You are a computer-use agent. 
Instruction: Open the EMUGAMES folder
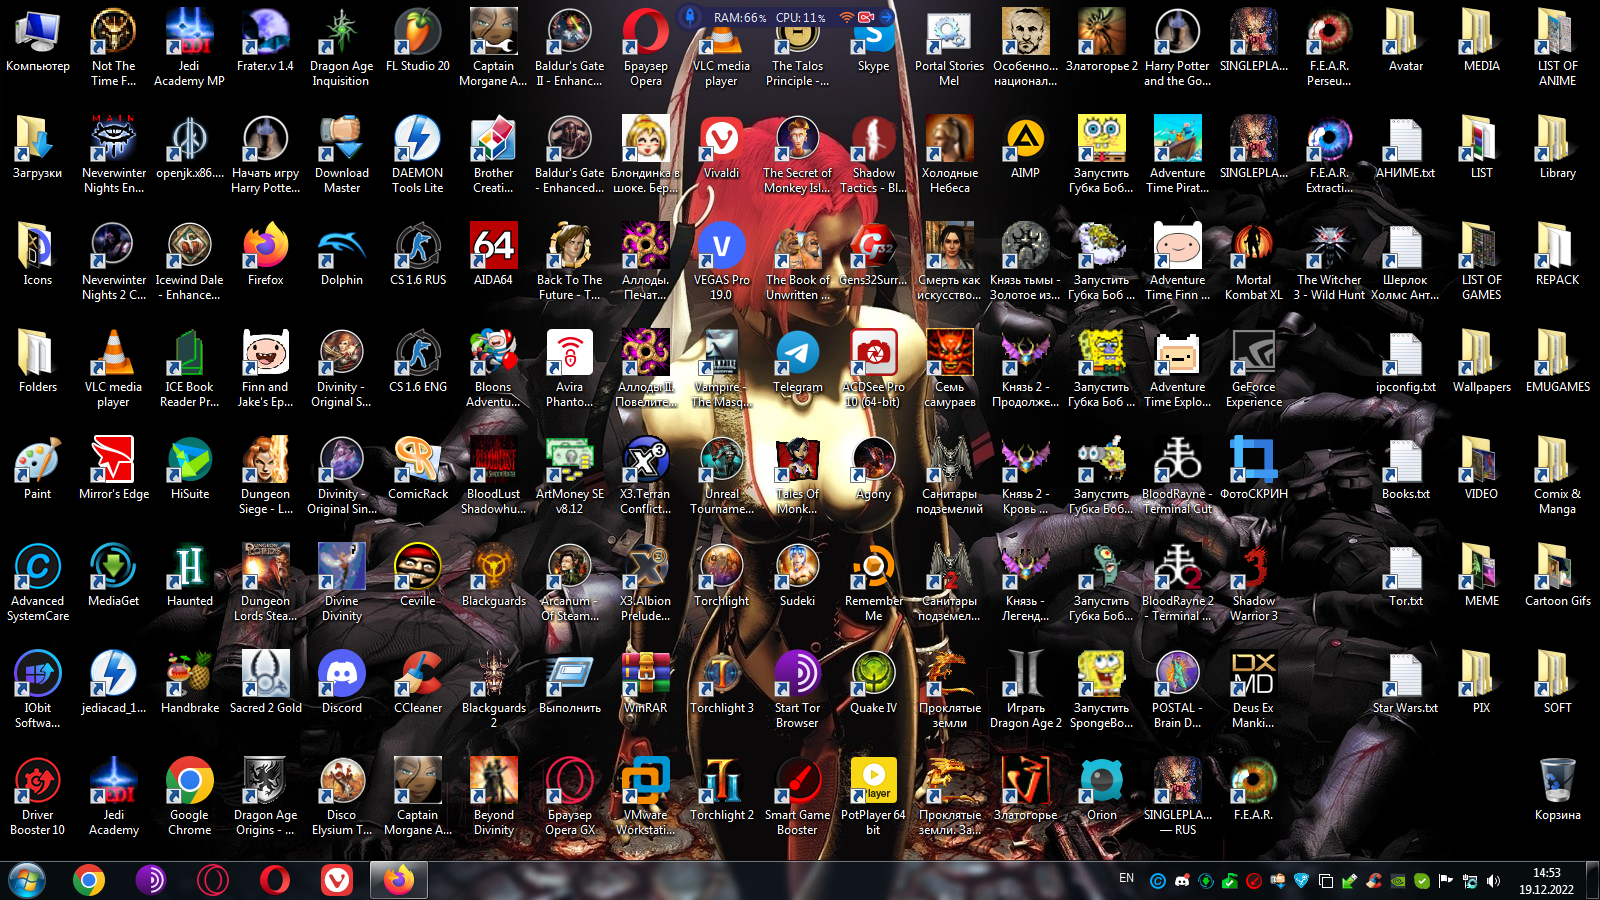click(1557, 361)
